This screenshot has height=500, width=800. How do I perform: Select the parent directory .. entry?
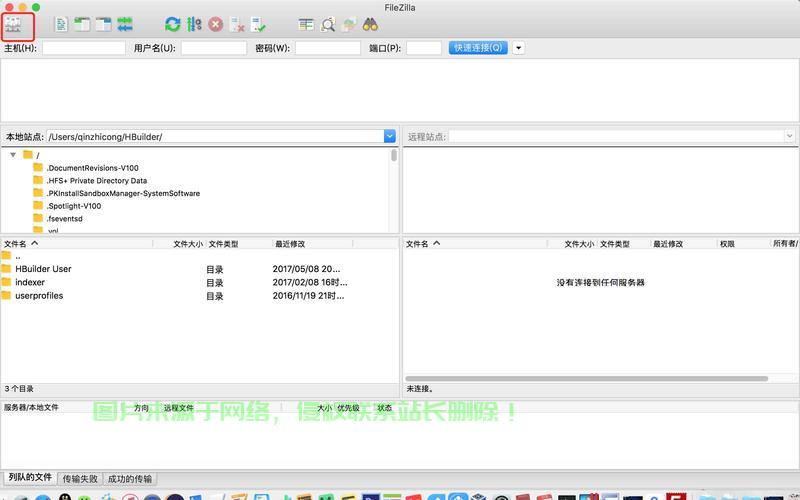[x=199, y=256]
